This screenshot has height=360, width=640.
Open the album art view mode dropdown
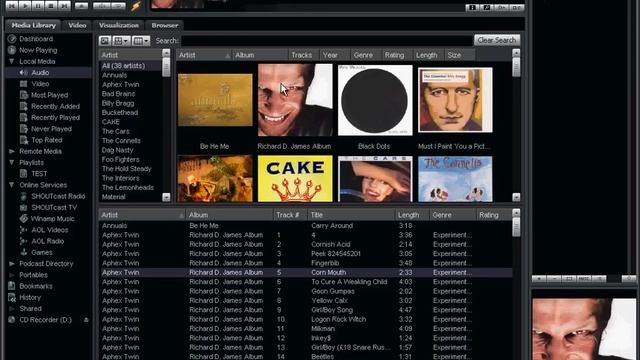tap(122, 41)
